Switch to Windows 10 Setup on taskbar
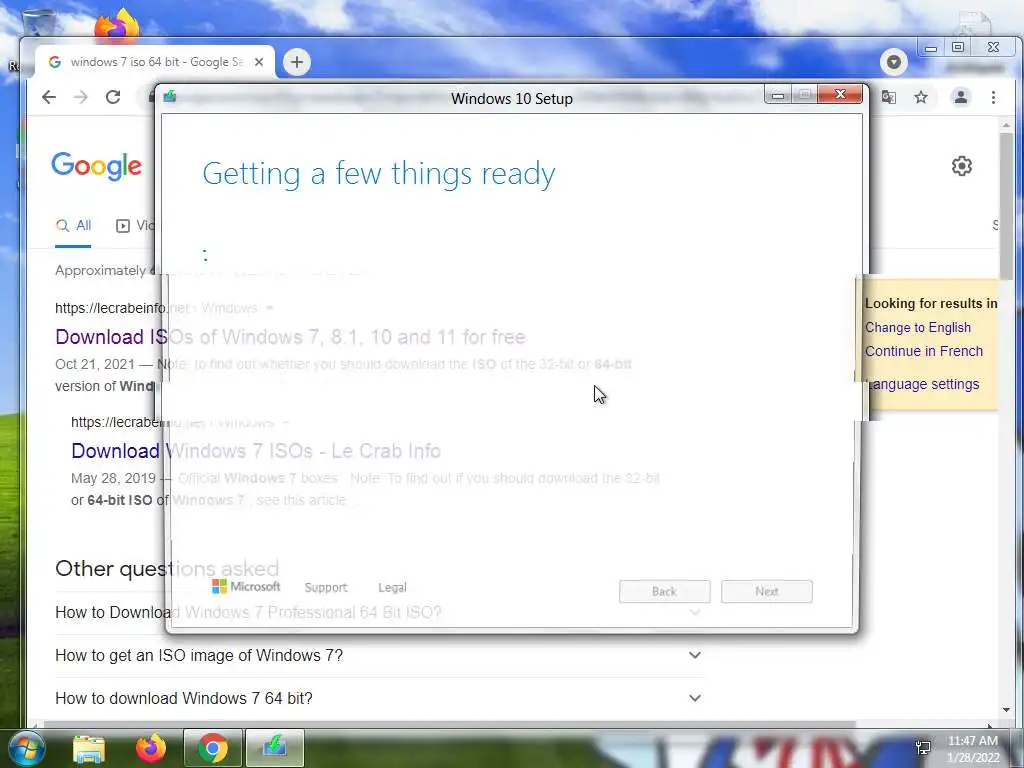The width and height of the screenshot is (1024, 768). (274, 748)
